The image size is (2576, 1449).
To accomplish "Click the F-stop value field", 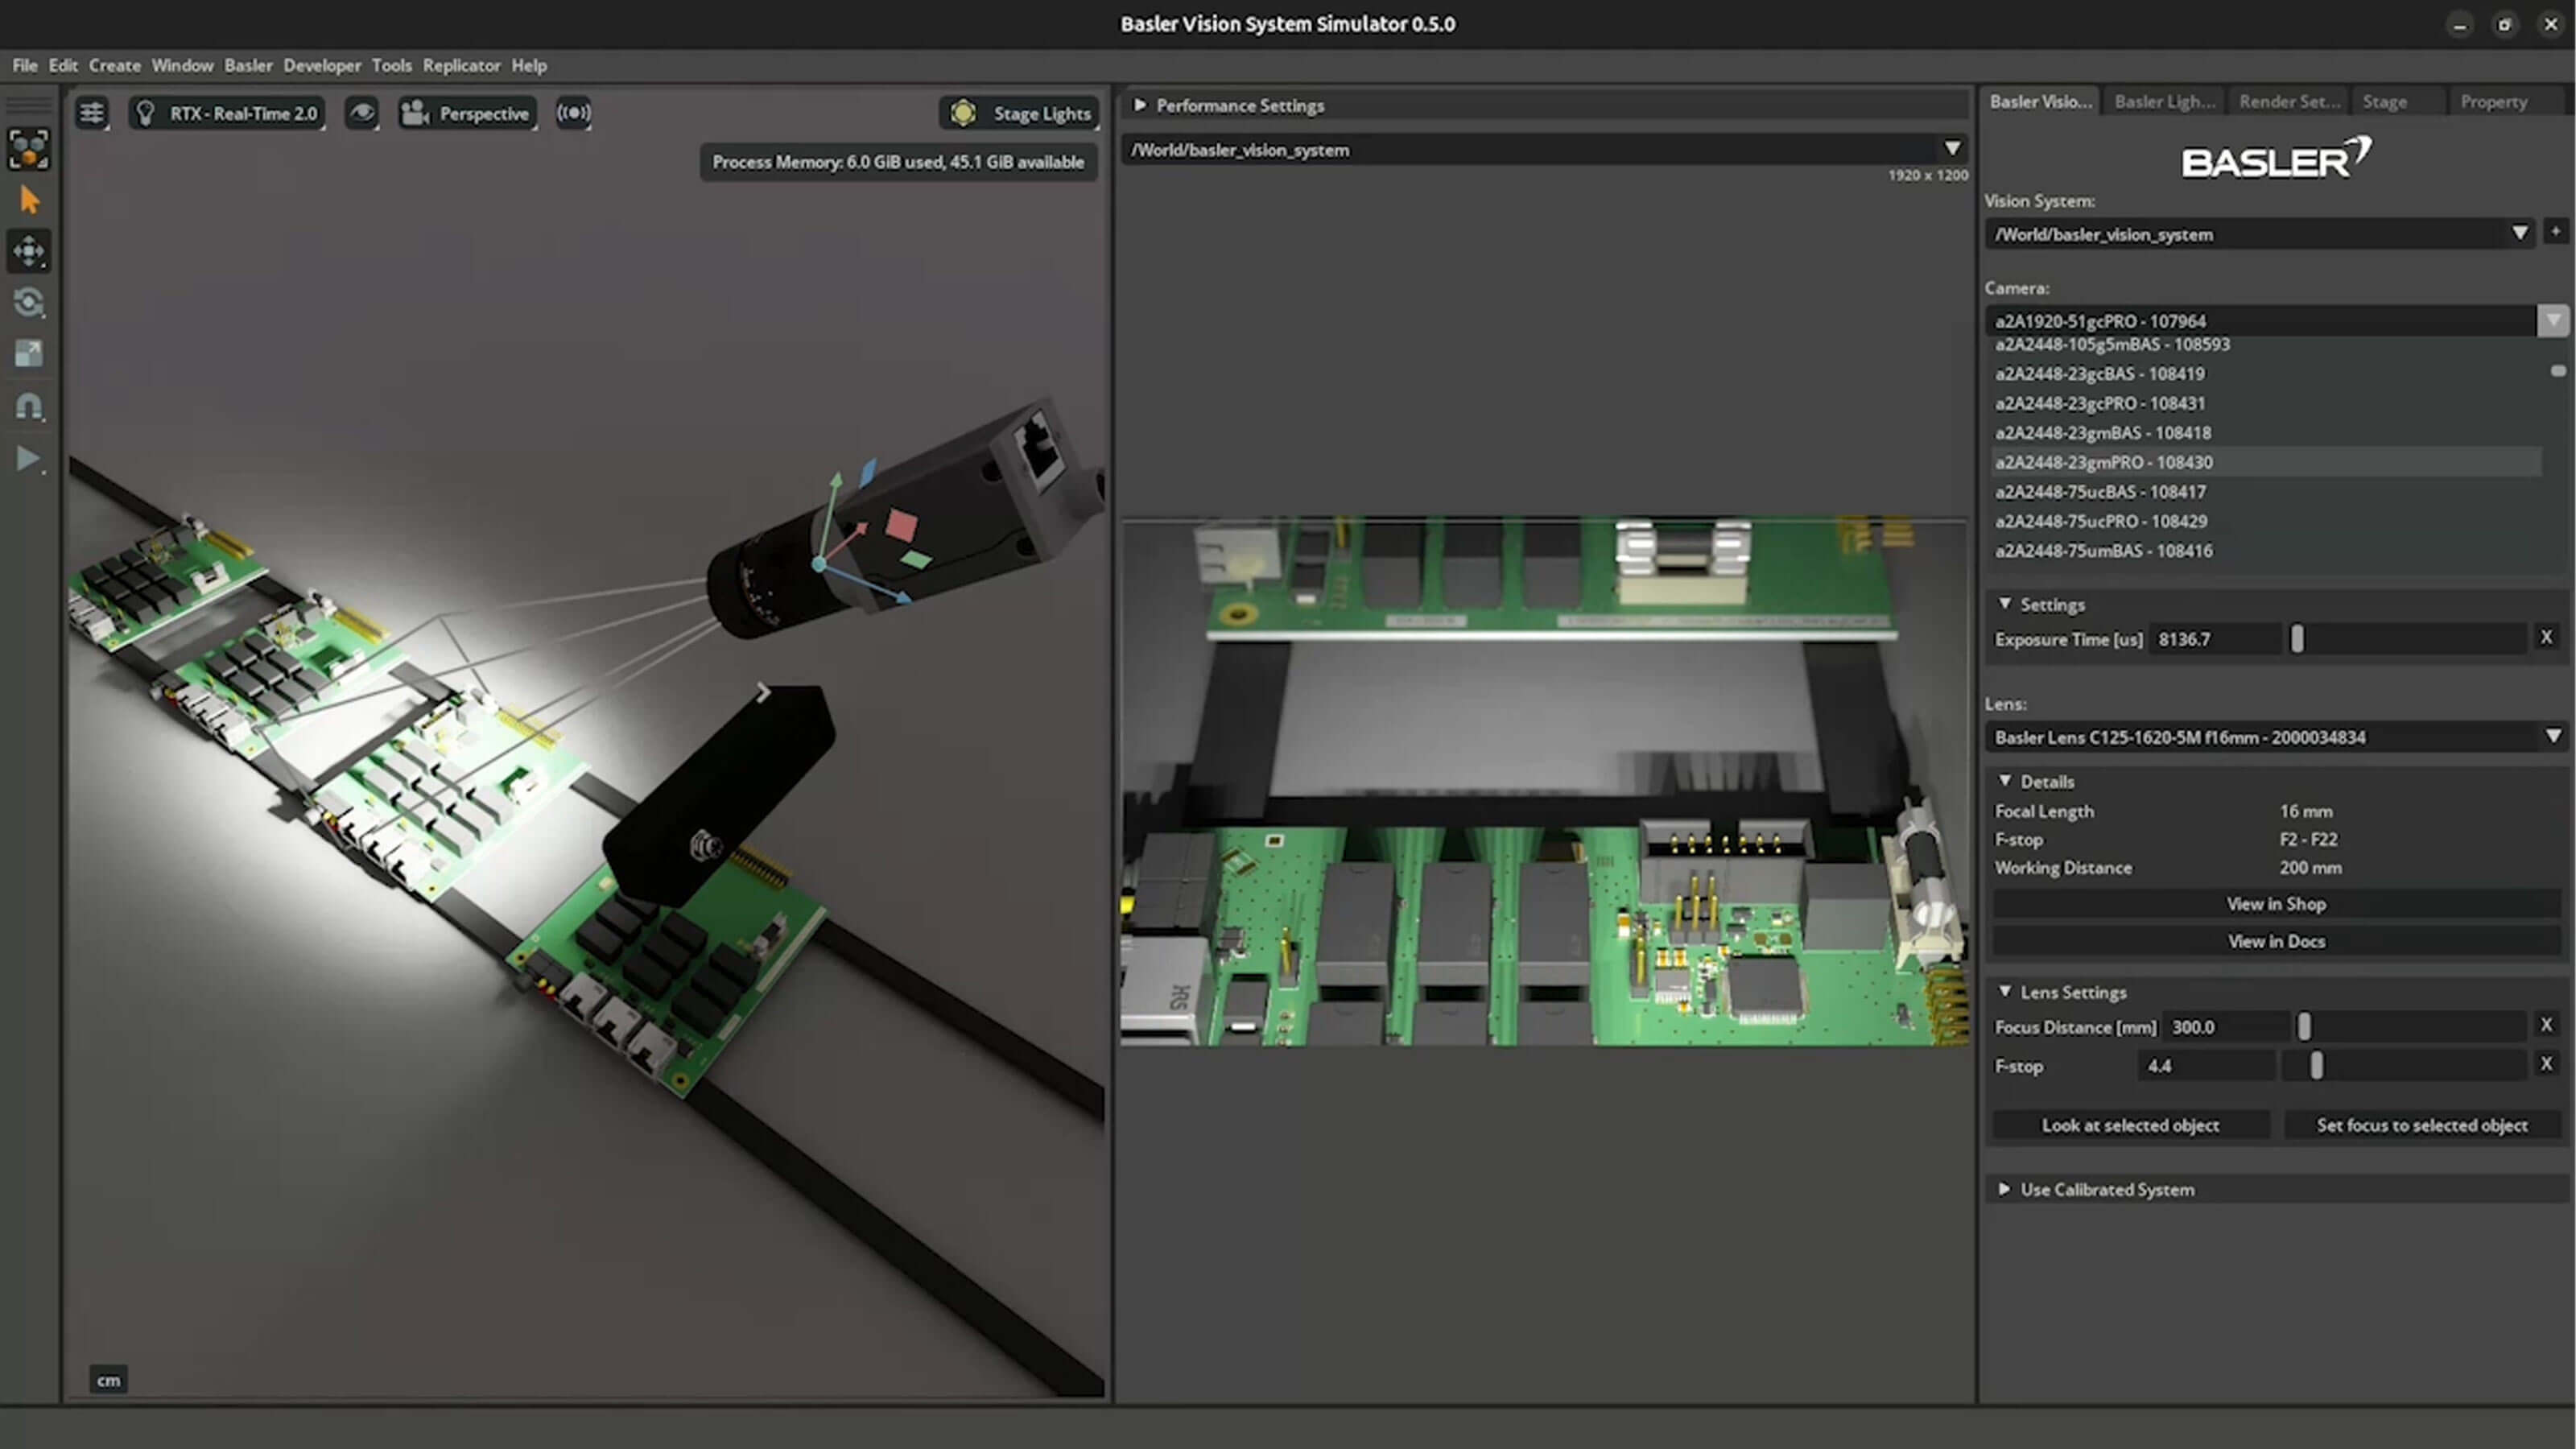I will [x=2207, y=1065].
